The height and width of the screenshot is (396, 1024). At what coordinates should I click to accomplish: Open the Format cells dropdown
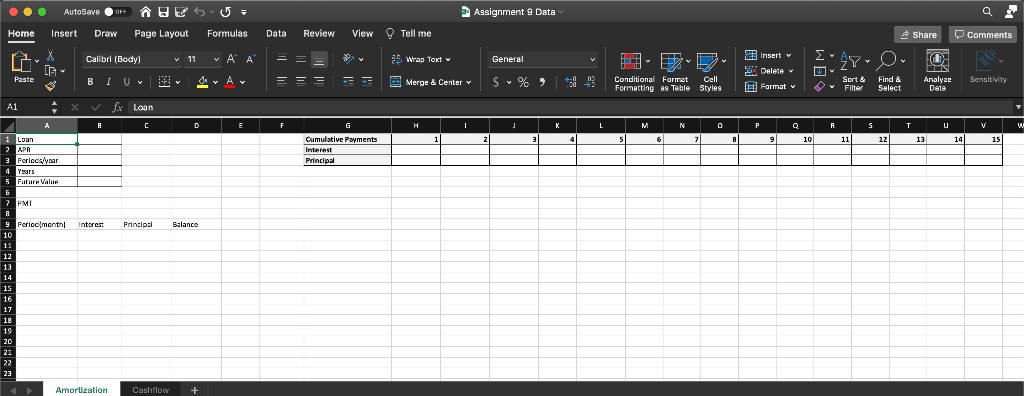pos(771,86)
